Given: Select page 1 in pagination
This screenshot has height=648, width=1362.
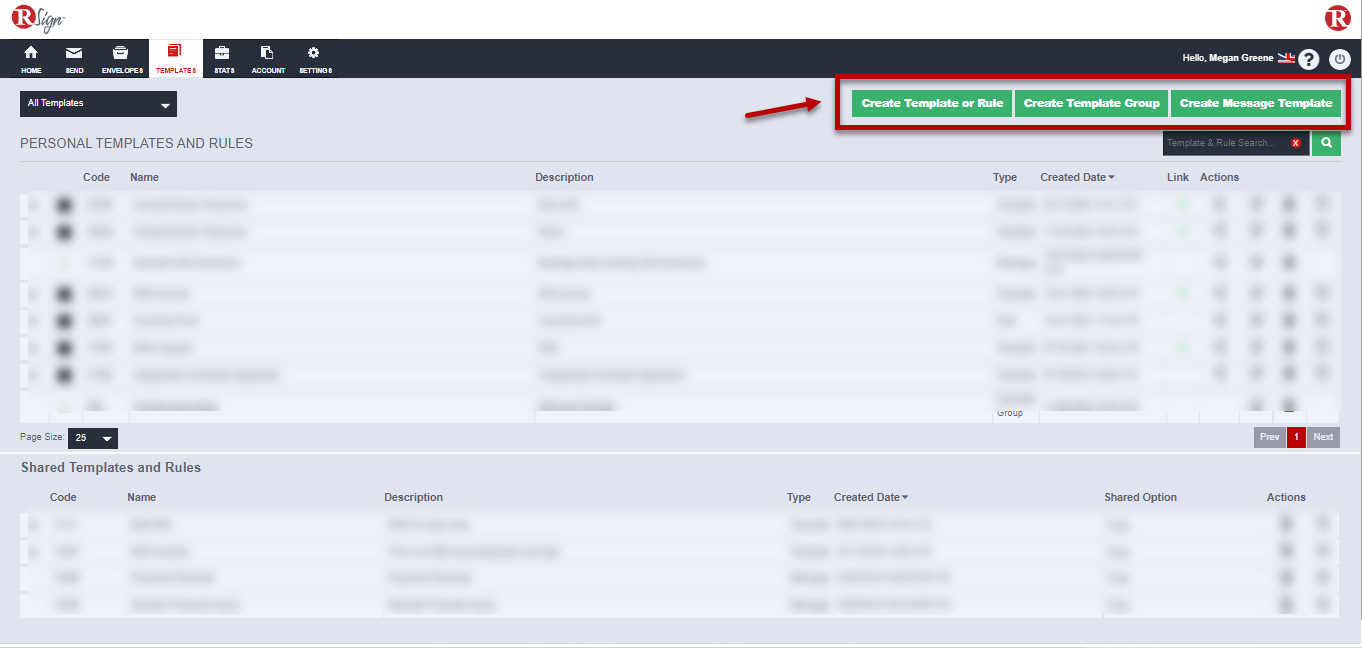Looking at the screenshot, I should (x=1296, y=437).
